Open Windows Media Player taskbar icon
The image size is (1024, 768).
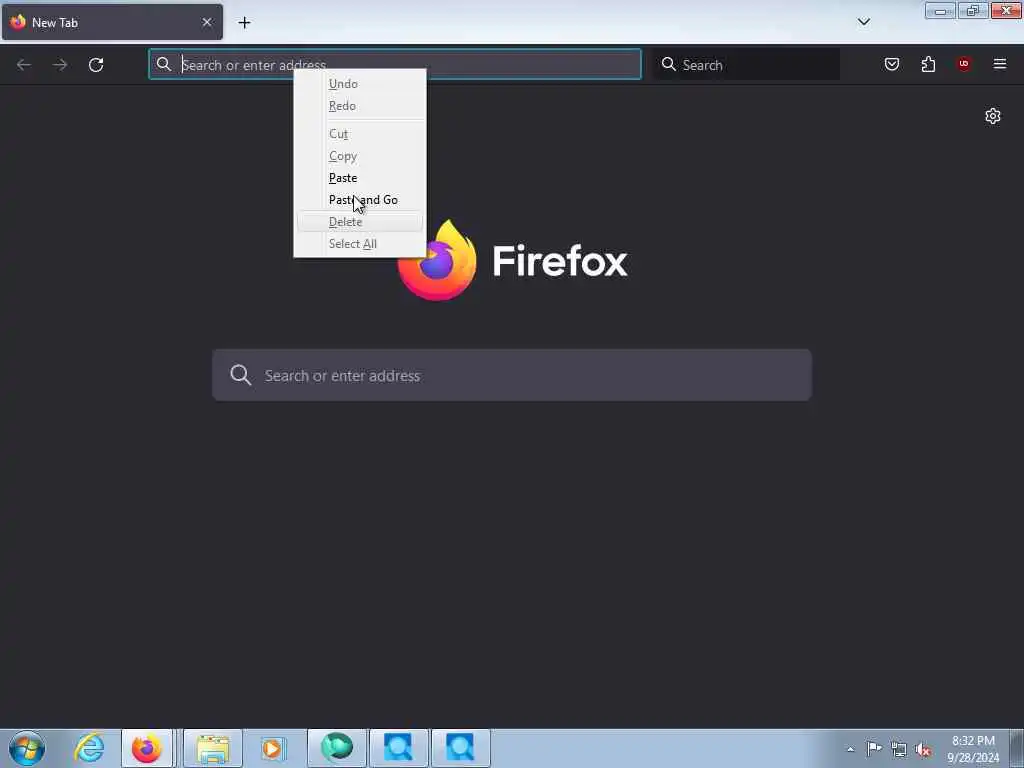click(274, 748)
